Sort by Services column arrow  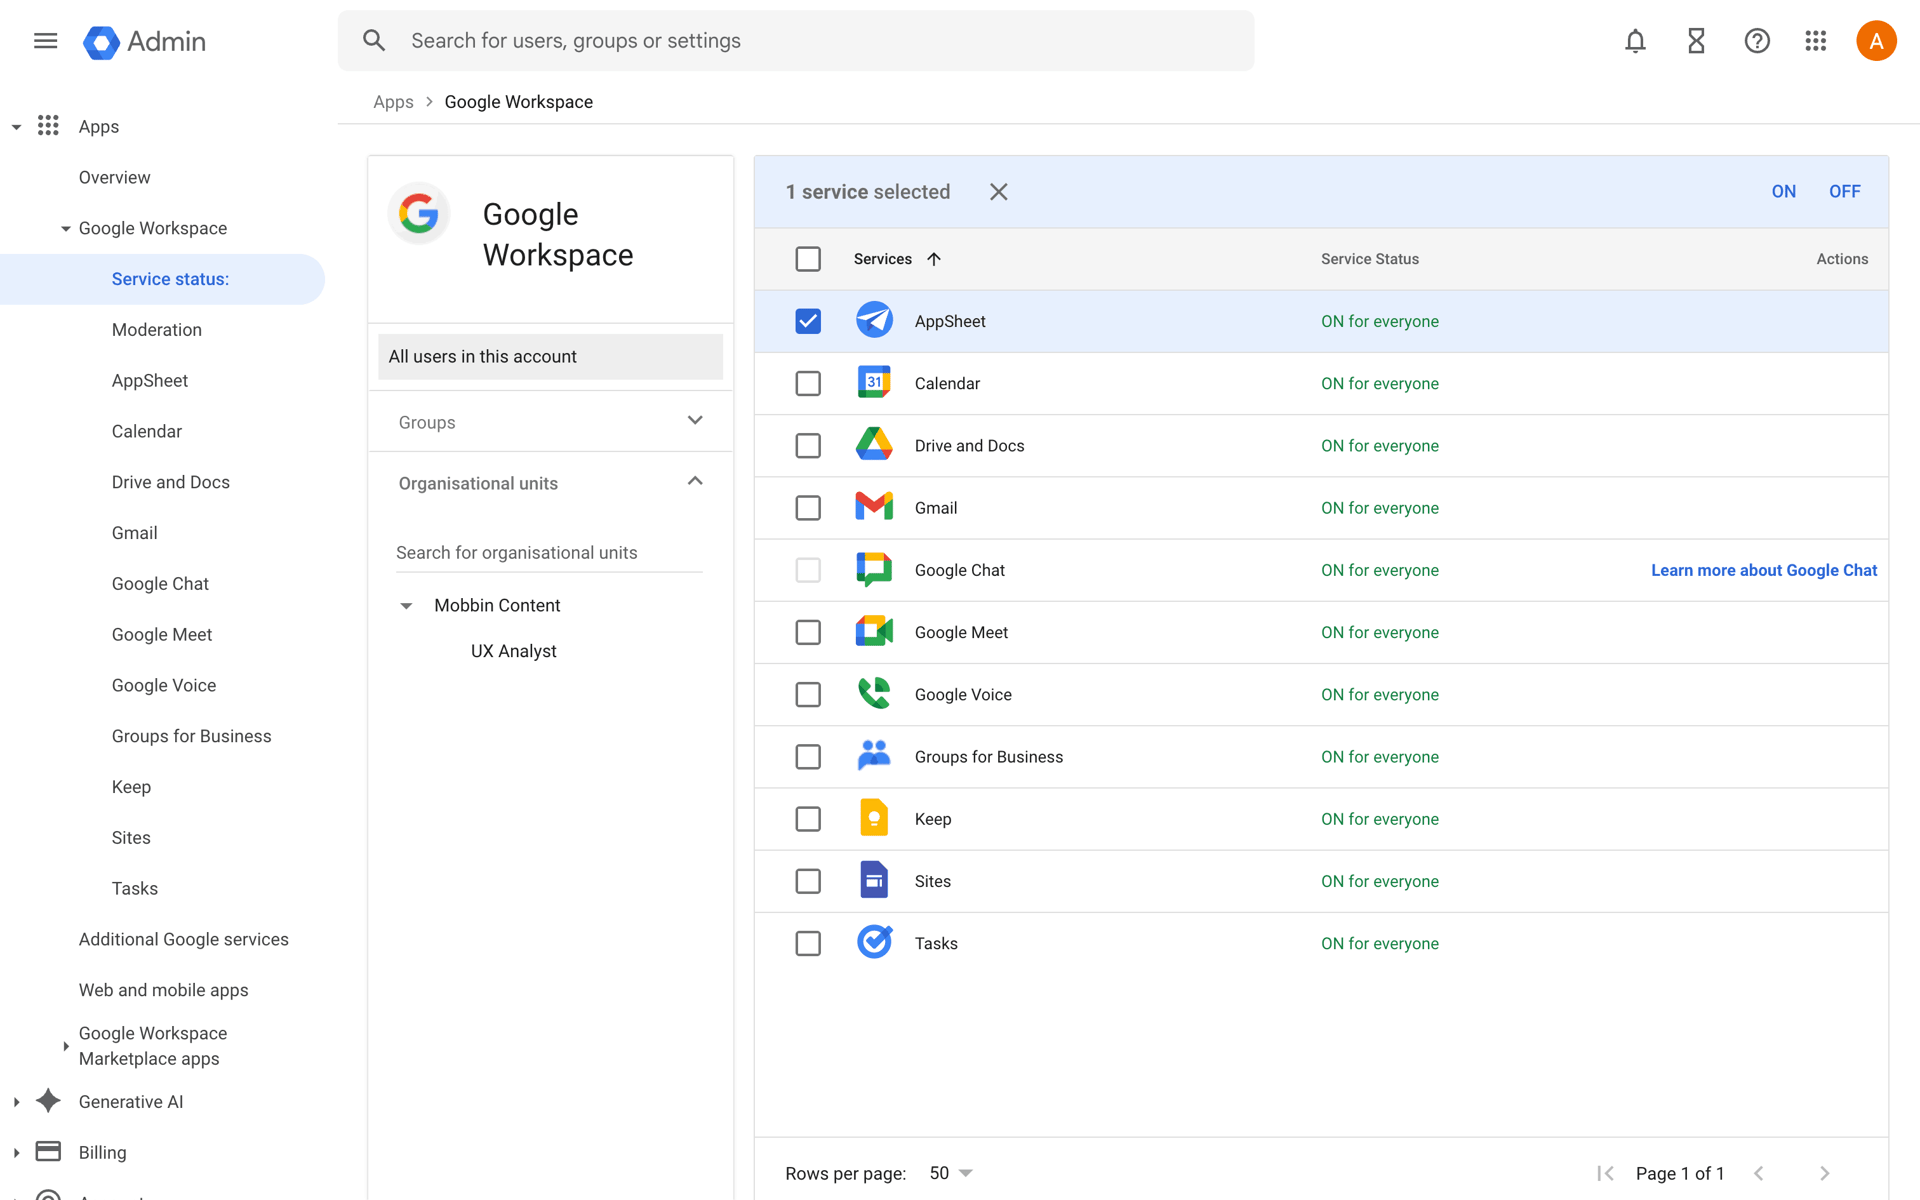(934, 259)
